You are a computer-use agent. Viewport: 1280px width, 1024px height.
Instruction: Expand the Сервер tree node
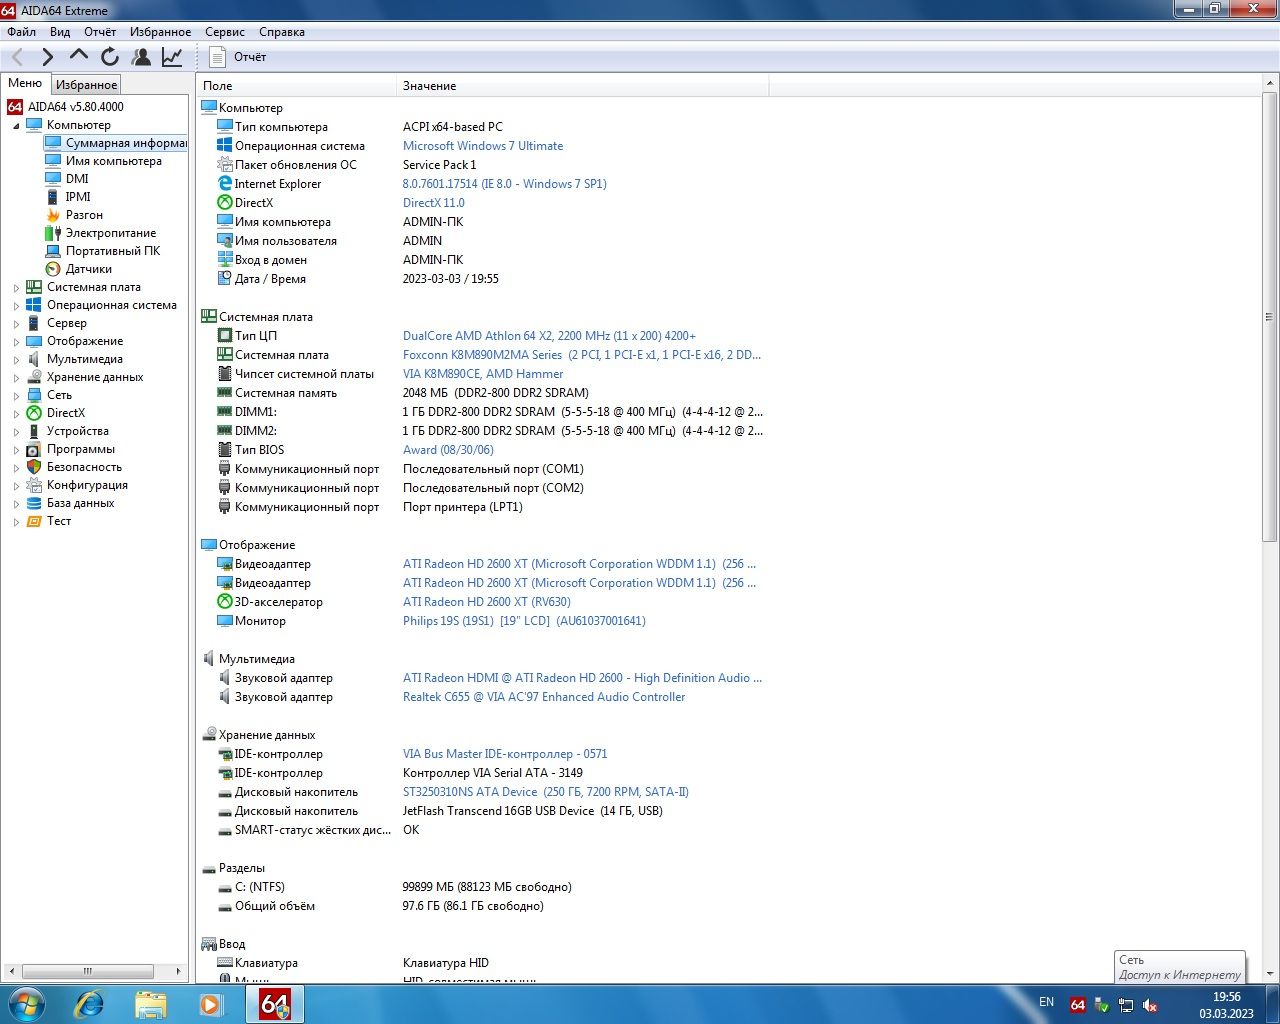click(16, 324)
